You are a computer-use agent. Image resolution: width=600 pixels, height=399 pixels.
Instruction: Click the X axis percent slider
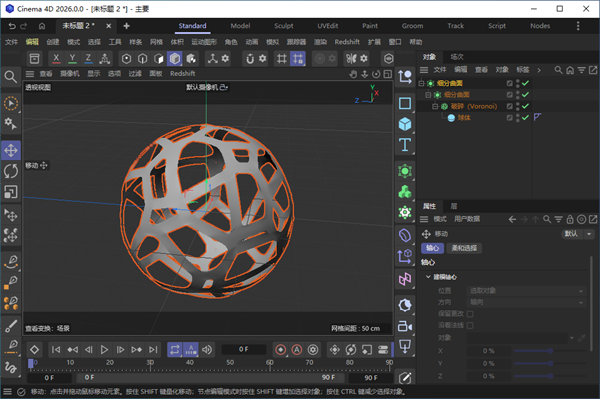point(550,351)
